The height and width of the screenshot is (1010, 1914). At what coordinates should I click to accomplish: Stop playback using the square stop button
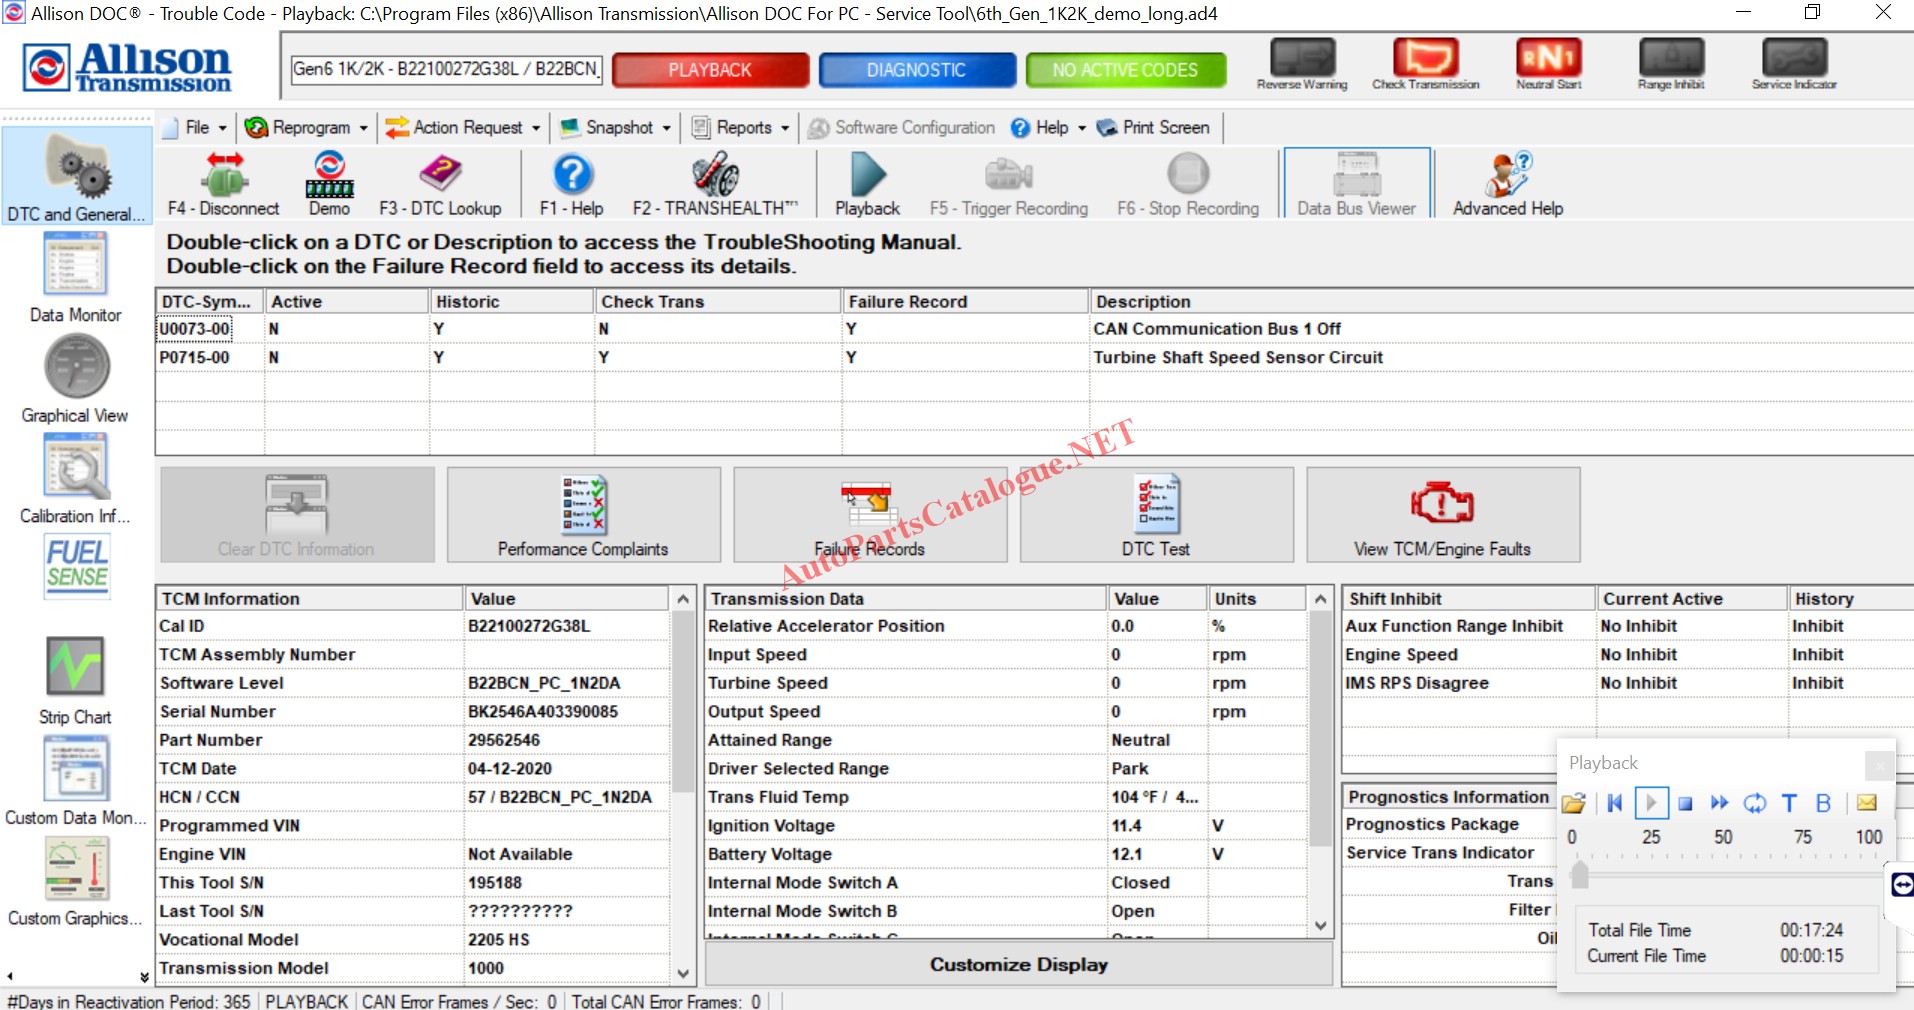pos(1685,803)
